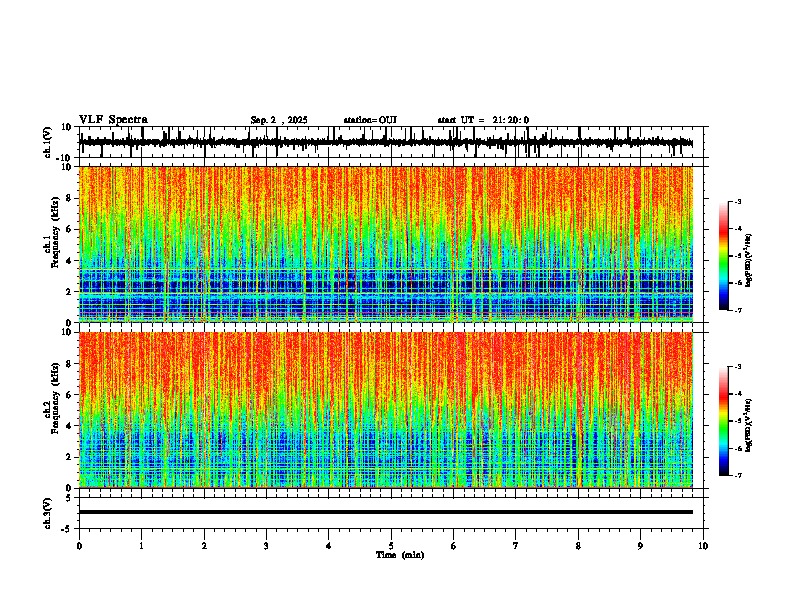Click the time axis tick label "10"
Image resolution: width=792 pixels, height=612 pixels.
(x=703, y=546)
